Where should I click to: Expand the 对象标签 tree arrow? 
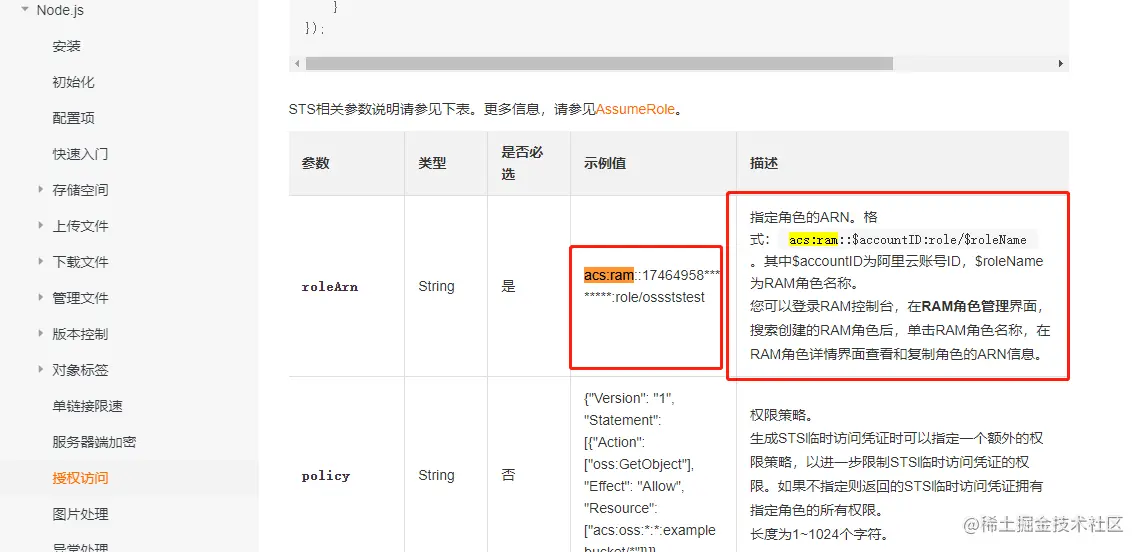coord(41,369)
